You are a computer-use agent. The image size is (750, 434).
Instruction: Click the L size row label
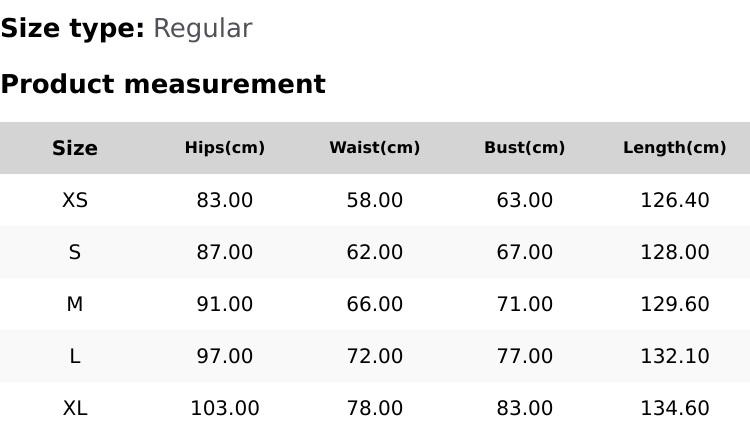pyautogui.click(x=75, y=356)
